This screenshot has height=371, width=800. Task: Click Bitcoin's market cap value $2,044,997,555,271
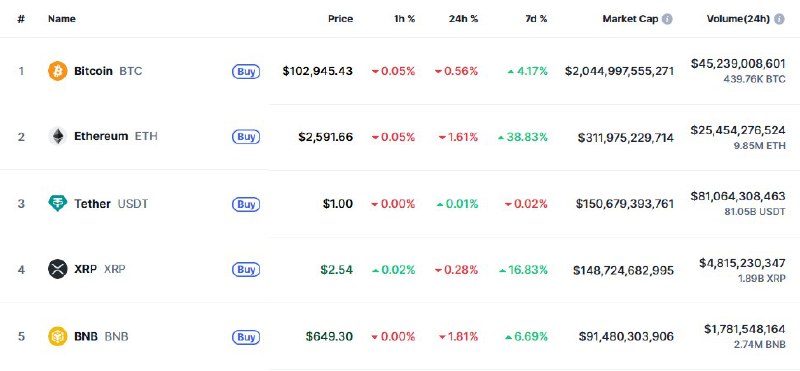(x=619, y=71)
